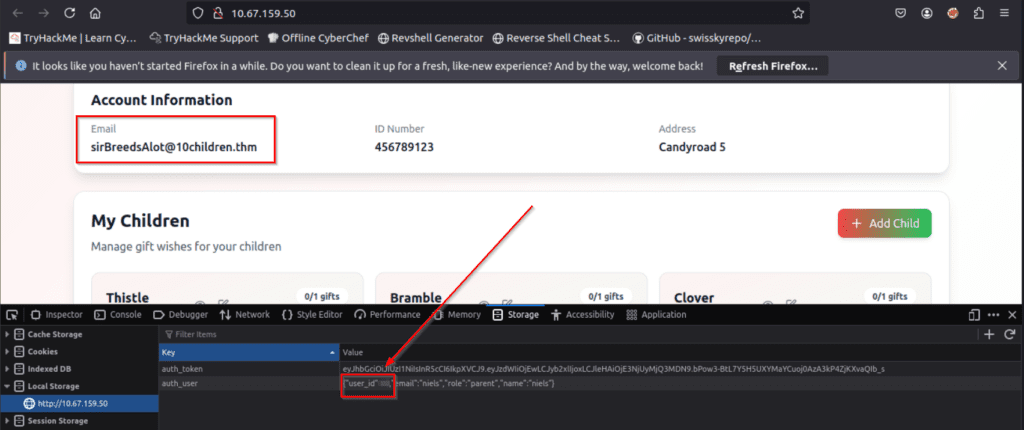Image resolution: width=1024 pixels, height=430 pixels.
Task: Add a new storage item with plus icon
Action: 989,334
